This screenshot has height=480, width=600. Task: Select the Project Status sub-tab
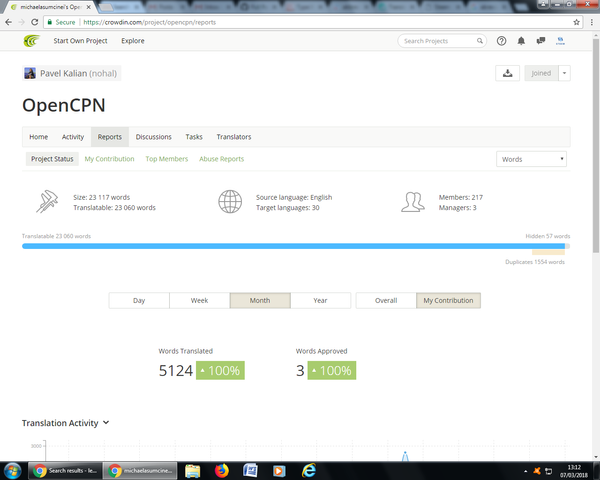click(x=52, y=159)
